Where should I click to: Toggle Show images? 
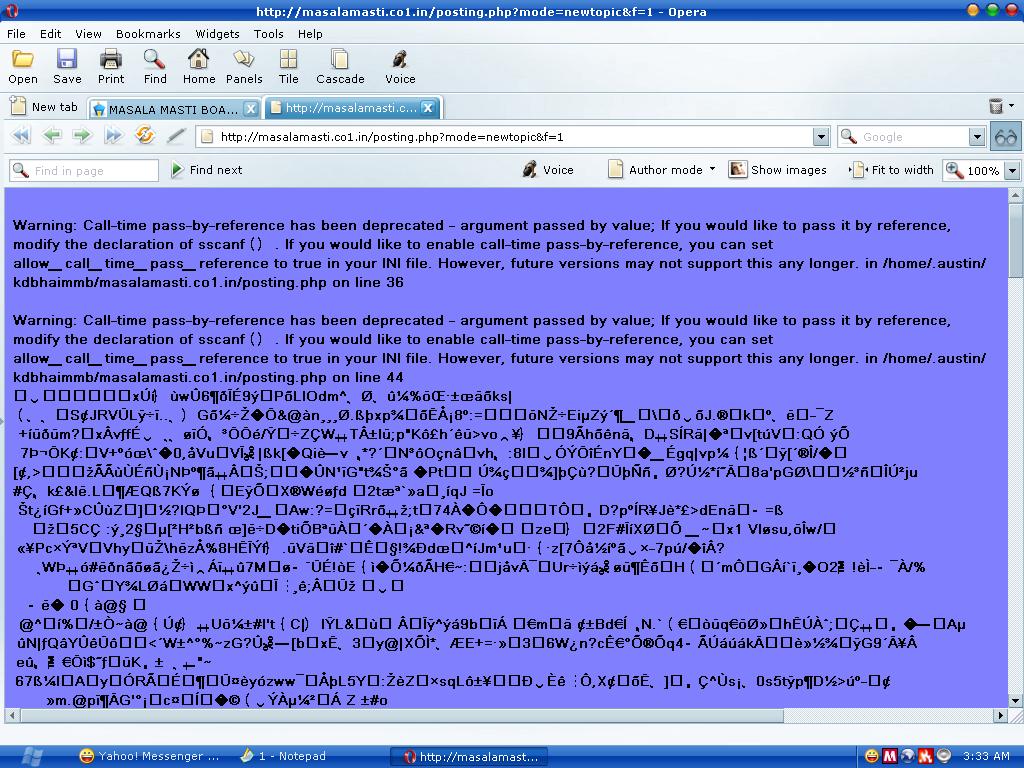click(x=777, y=170)
